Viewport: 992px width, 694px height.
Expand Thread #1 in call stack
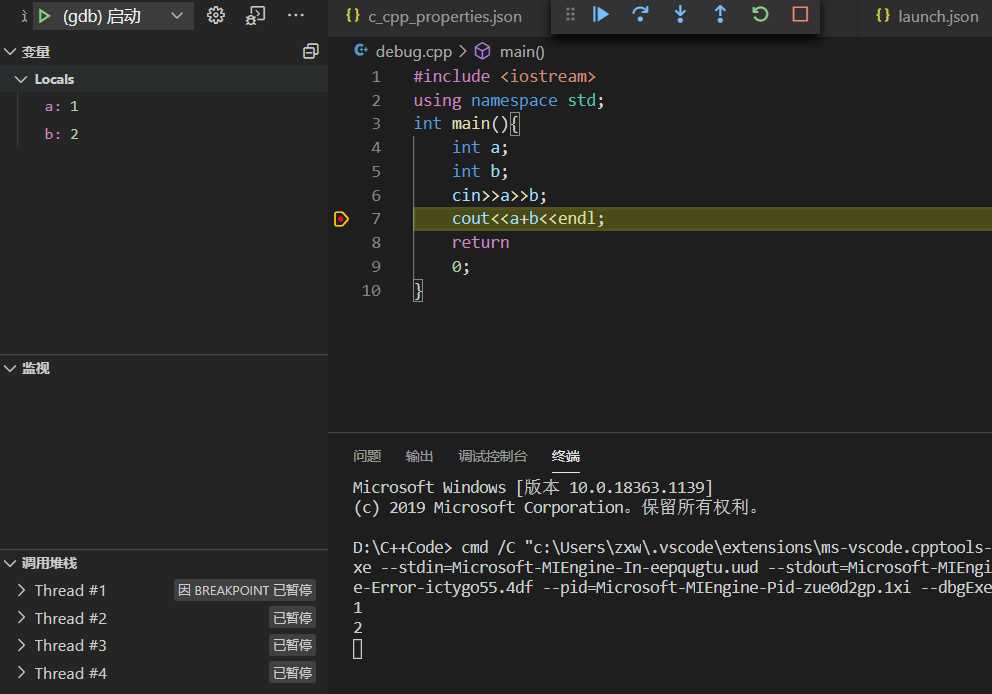(22, 590)
